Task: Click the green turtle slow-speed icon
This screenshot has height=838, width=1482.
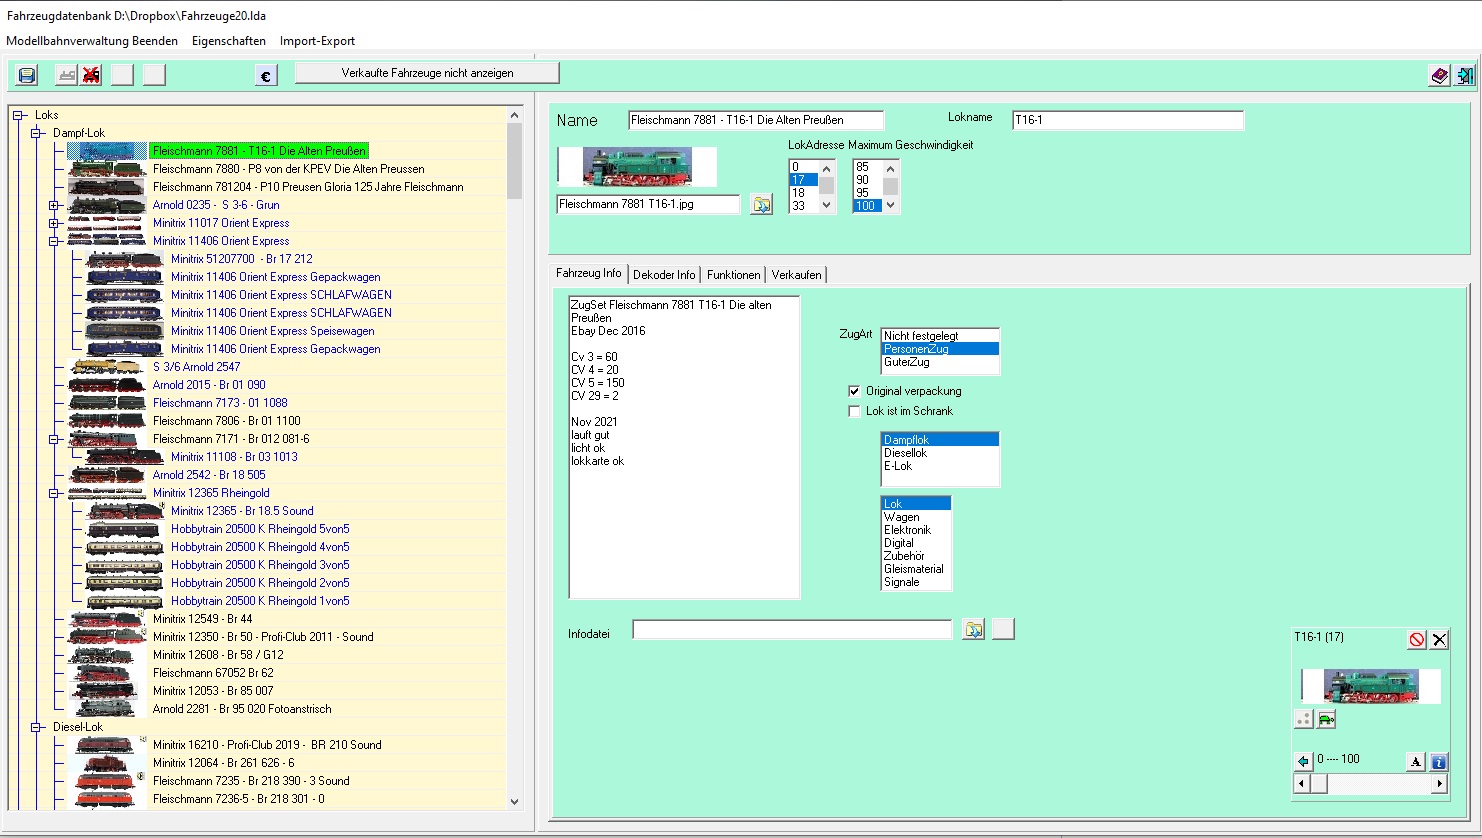Action: point(1326,719)
